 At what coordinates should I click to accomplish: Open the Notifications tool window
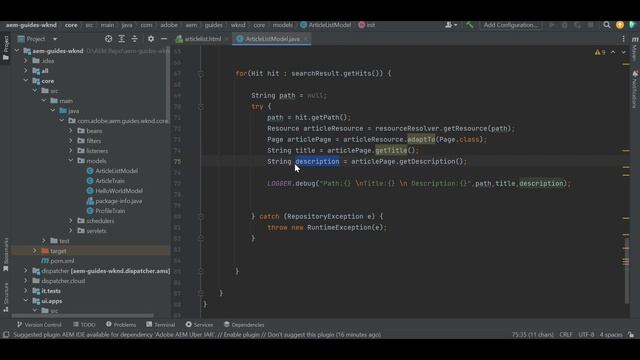click(x=635, y=90)
